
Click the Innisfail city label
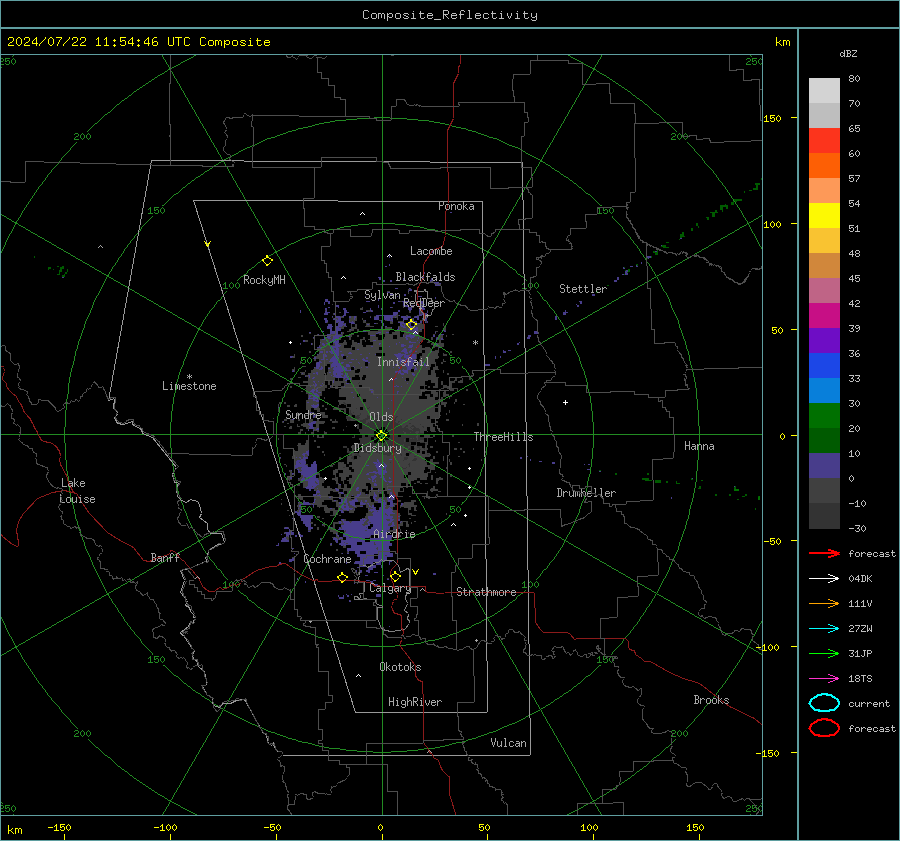click(x=403, y=362)
